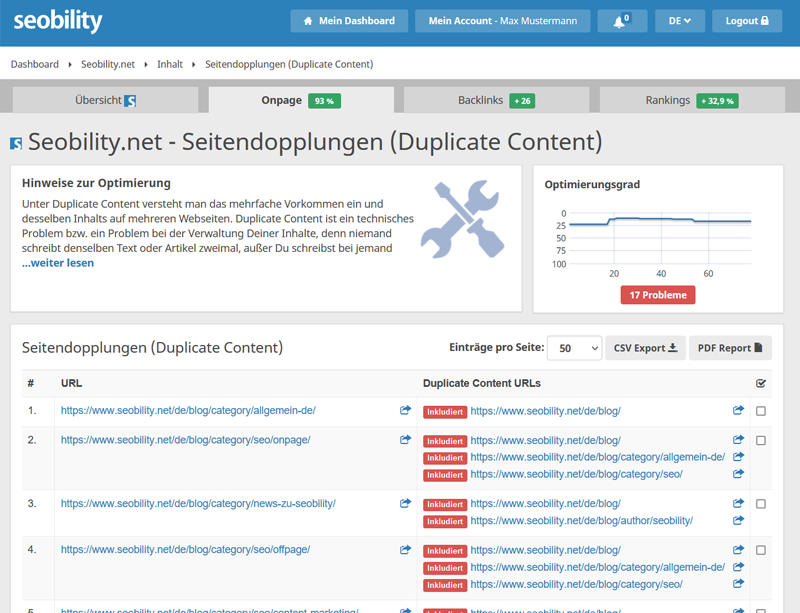The height and width of the screenshot is (613, 800).
Task: Click the ...weiter lesen link
Action: (x=58, y=263)
